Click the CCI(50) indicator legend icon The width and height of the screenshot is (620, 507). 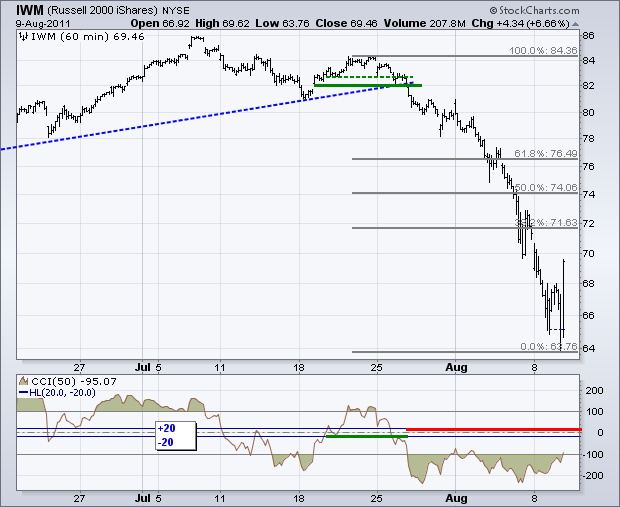click(x=24, y=381)
